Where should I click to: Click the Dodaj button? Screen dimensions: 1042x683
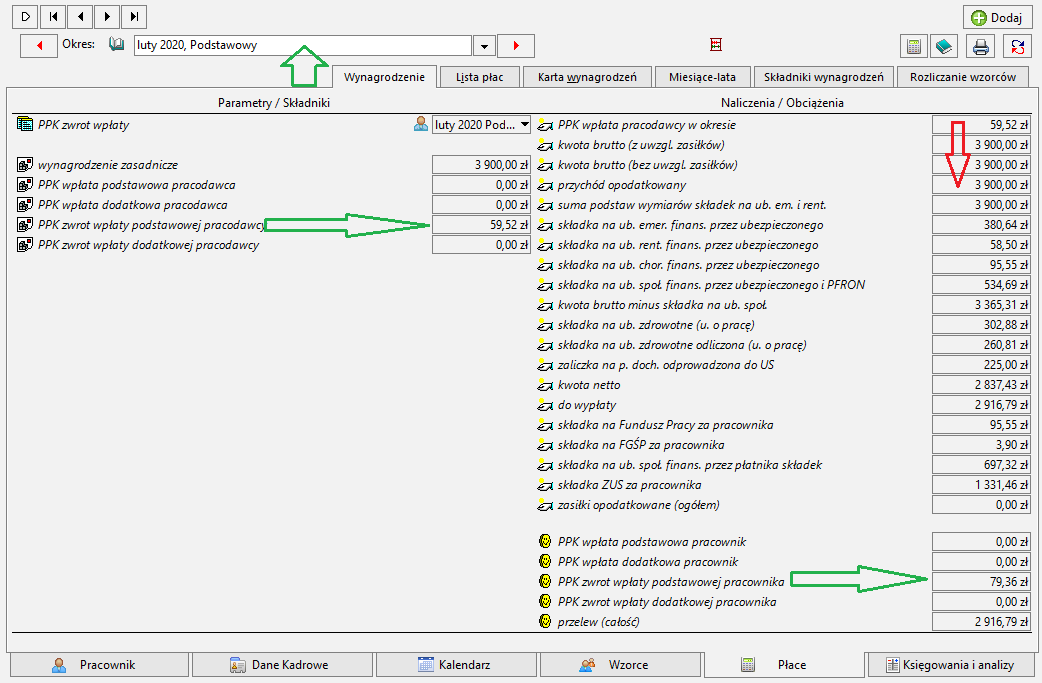997,17
